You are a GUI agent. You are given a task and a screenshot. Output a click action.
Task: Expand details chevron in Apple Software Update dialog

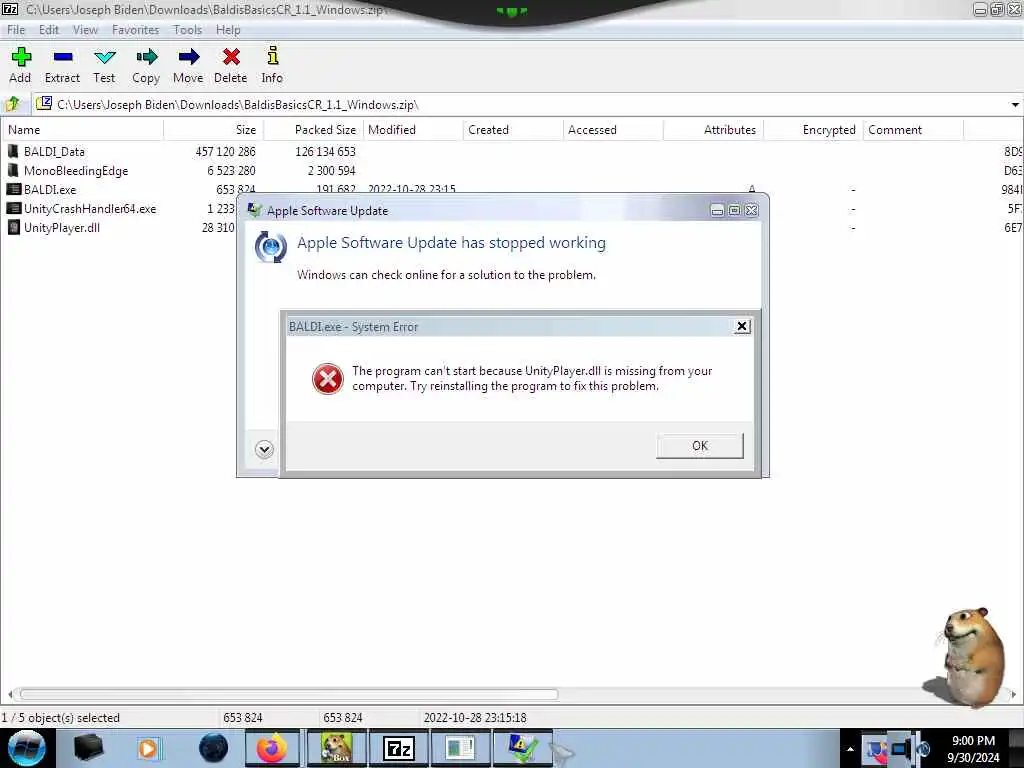click(x=264, y=449)
